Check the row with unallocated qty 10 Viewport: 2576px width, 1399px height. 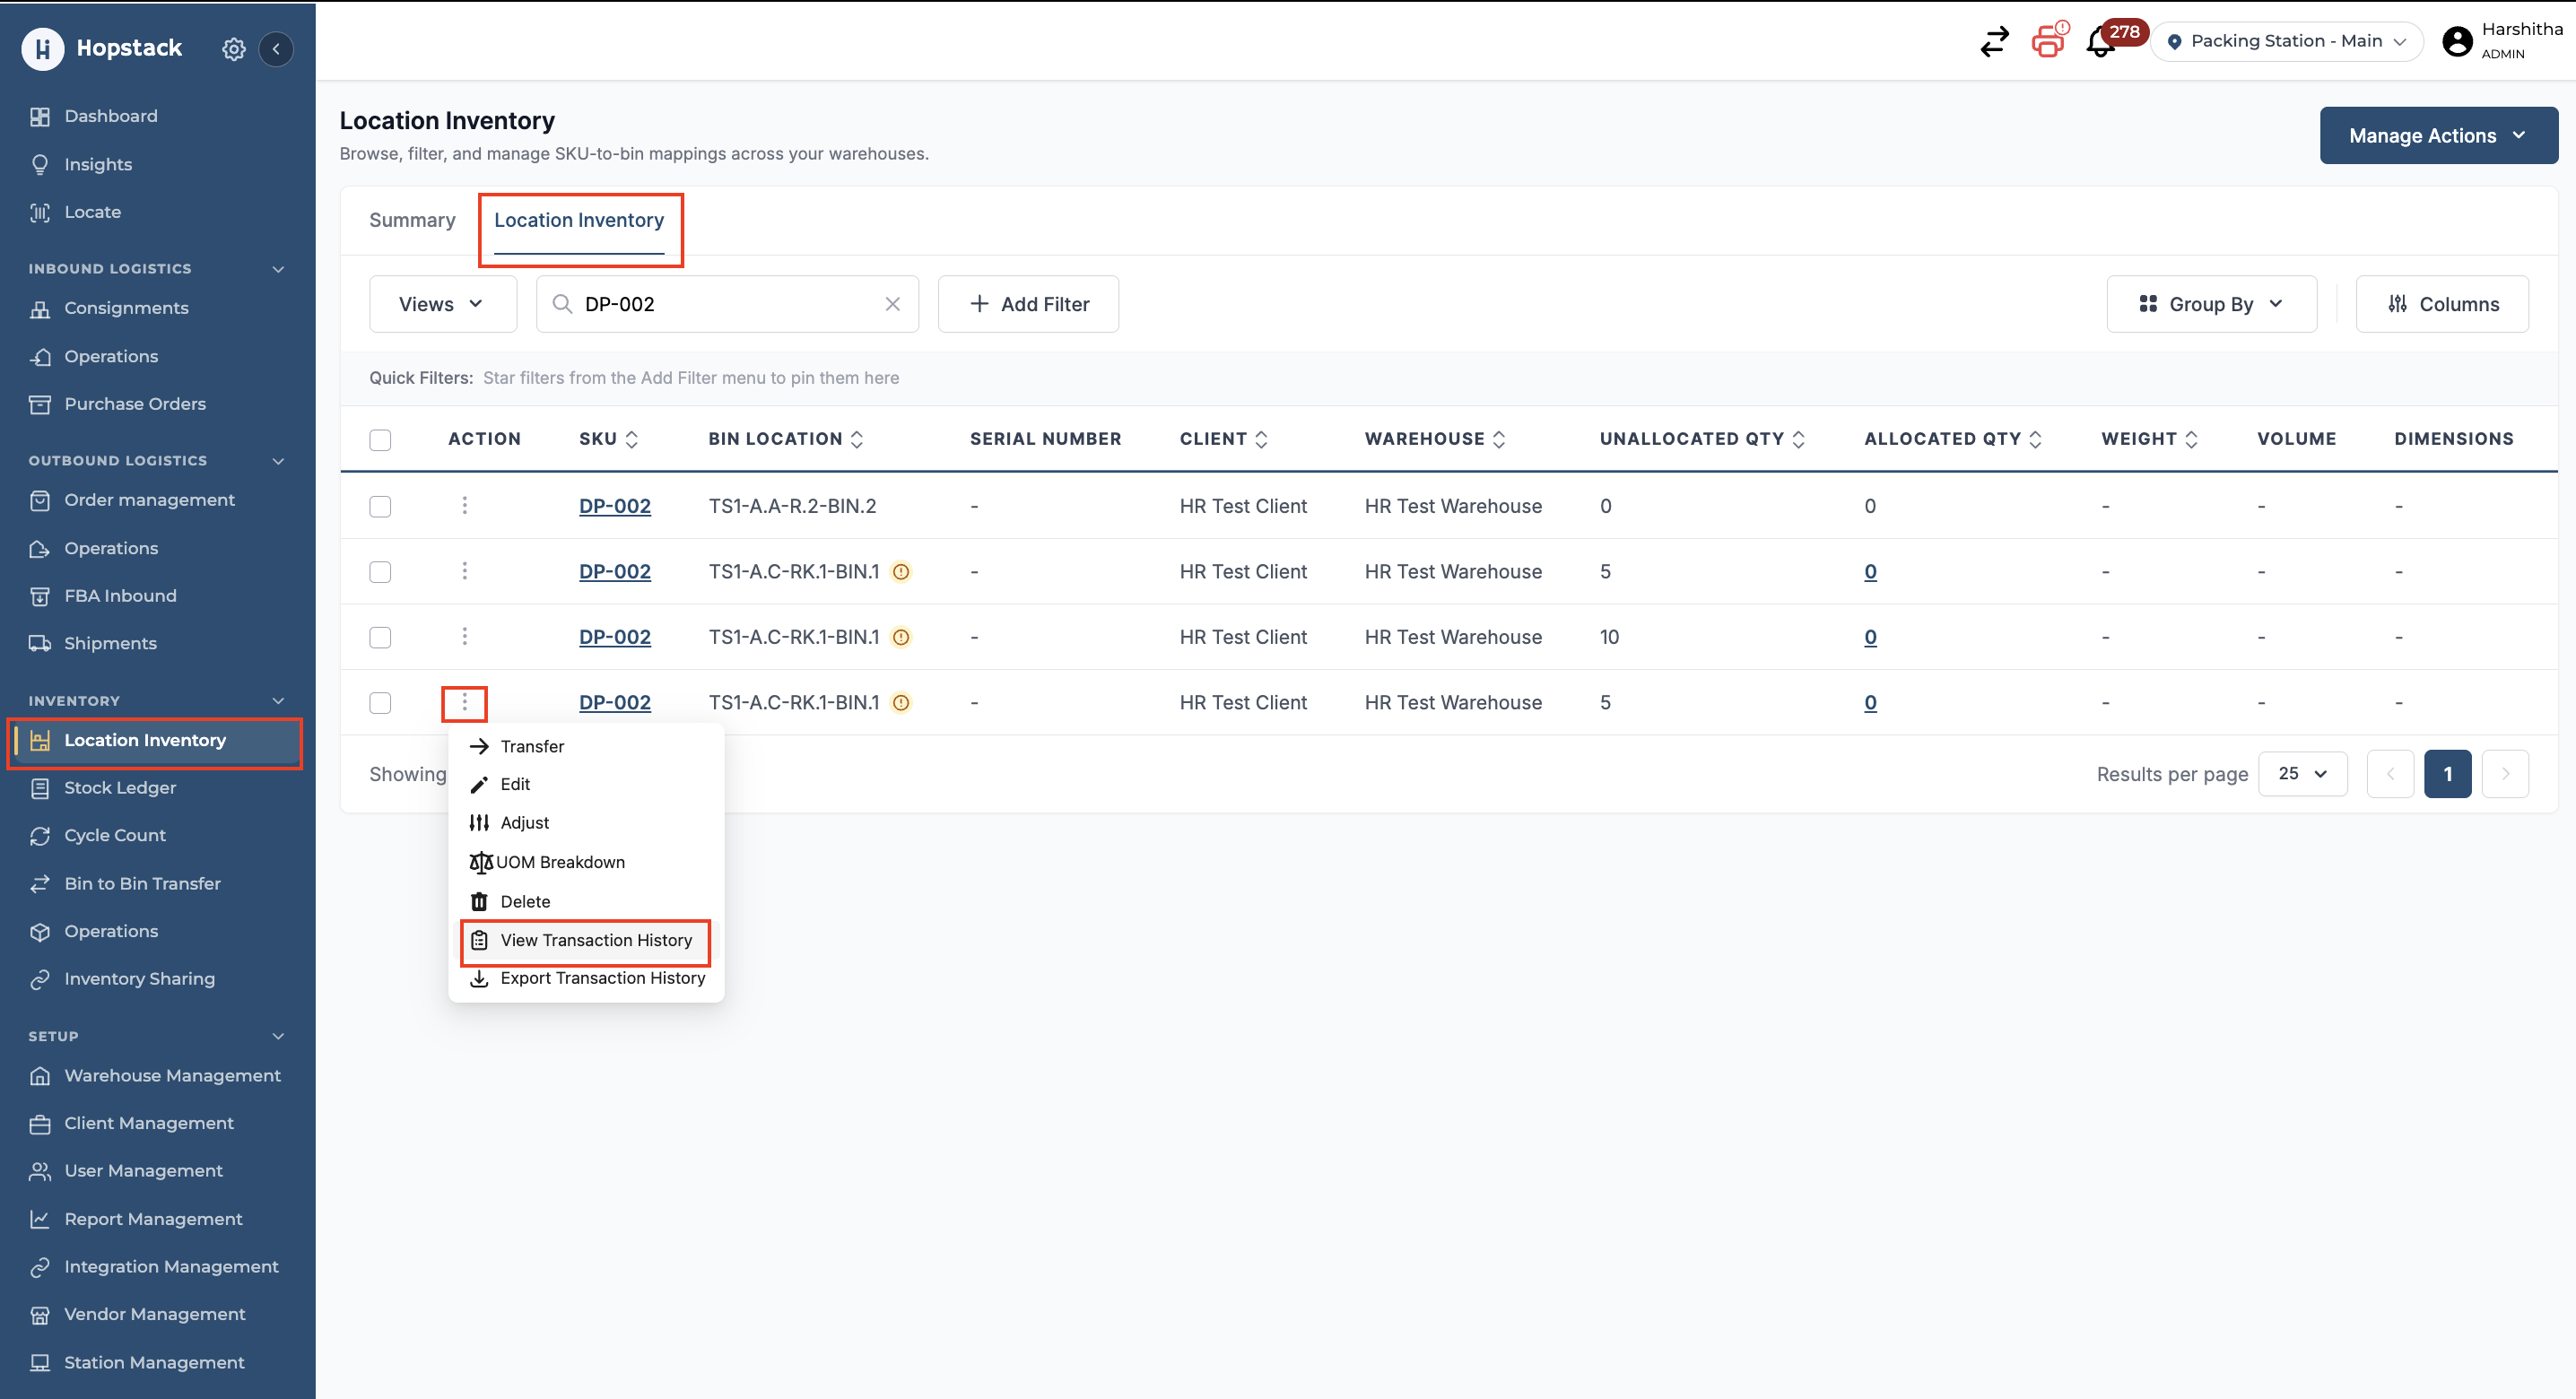point(380,637)
